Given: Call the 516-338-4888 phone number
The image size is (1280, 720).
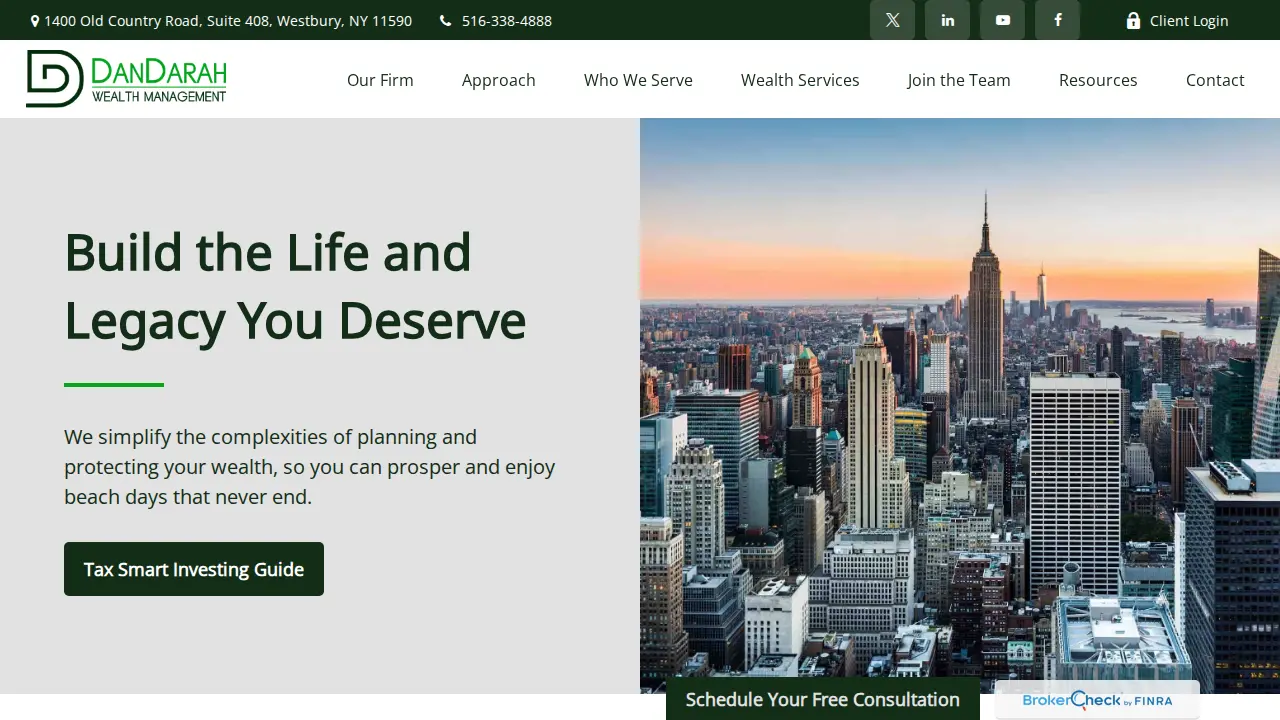Looking at the screenshot, I should coord(507,20).
